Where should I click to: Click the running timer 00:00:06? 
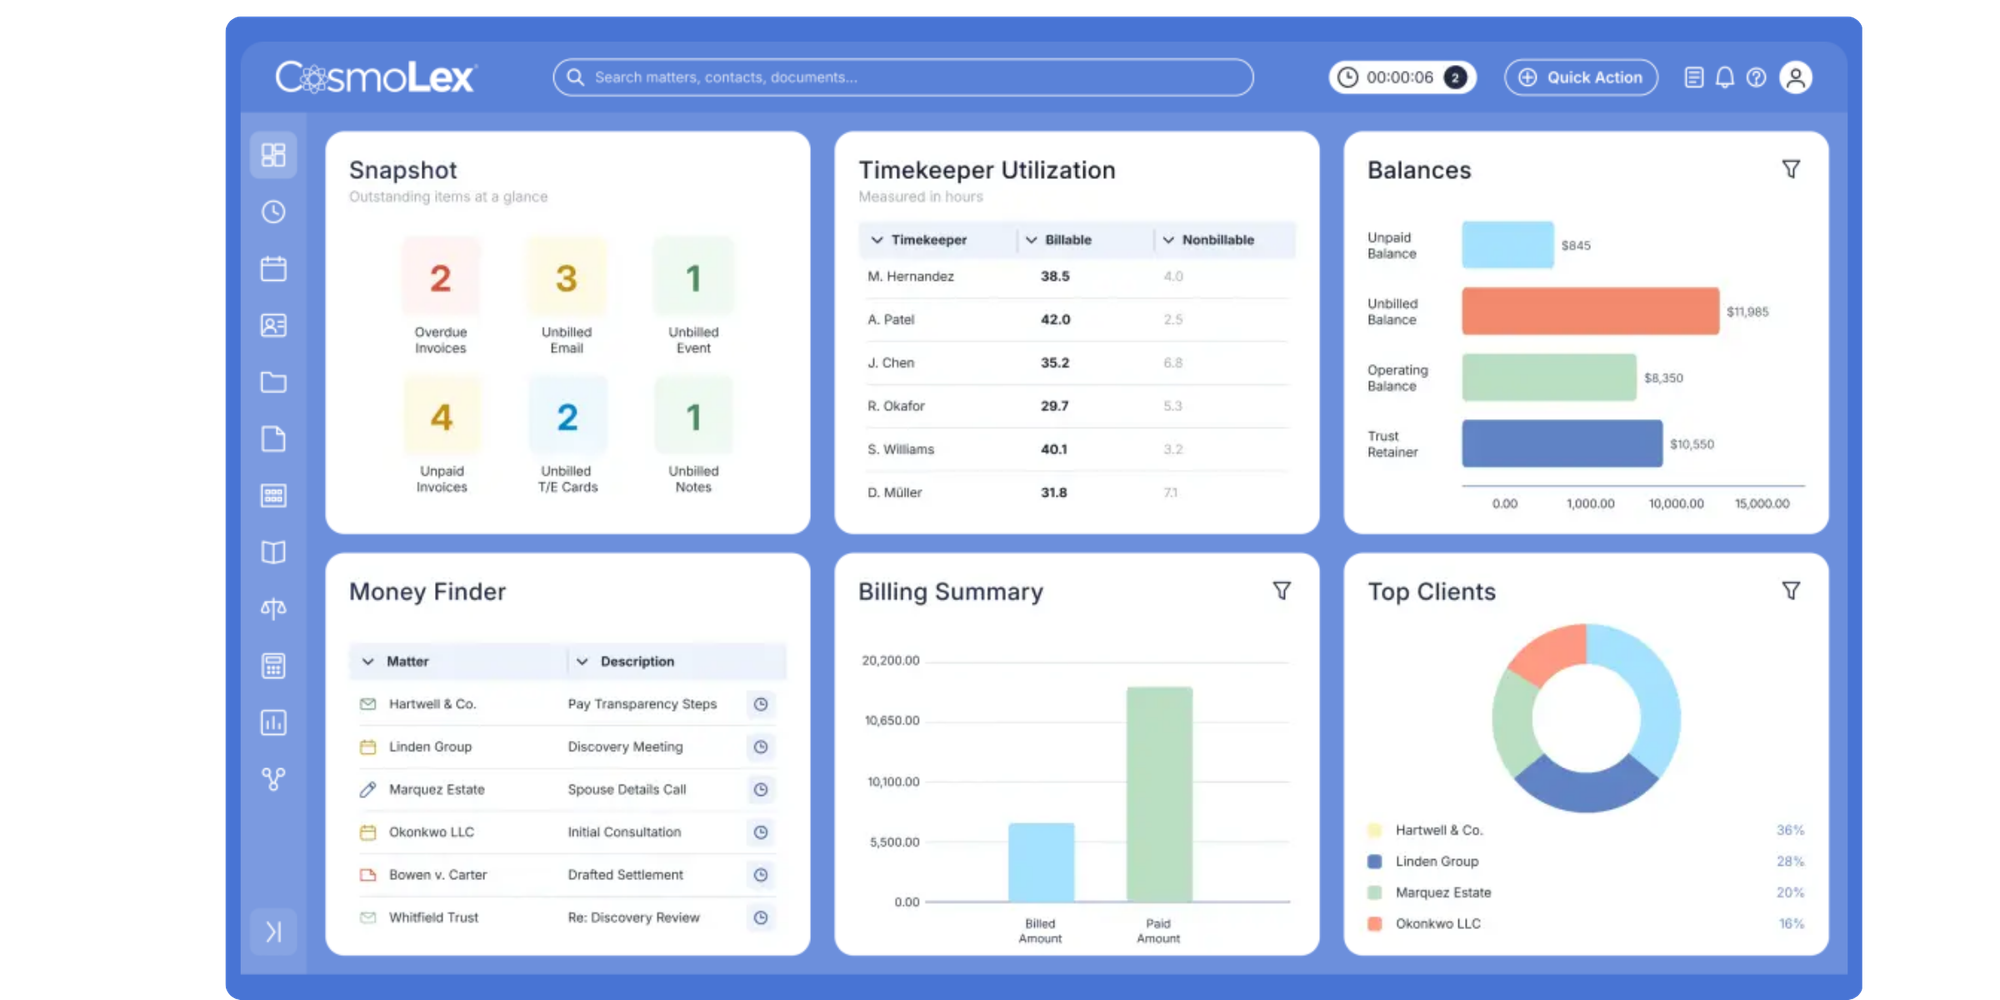click(x=1402, y=77)
